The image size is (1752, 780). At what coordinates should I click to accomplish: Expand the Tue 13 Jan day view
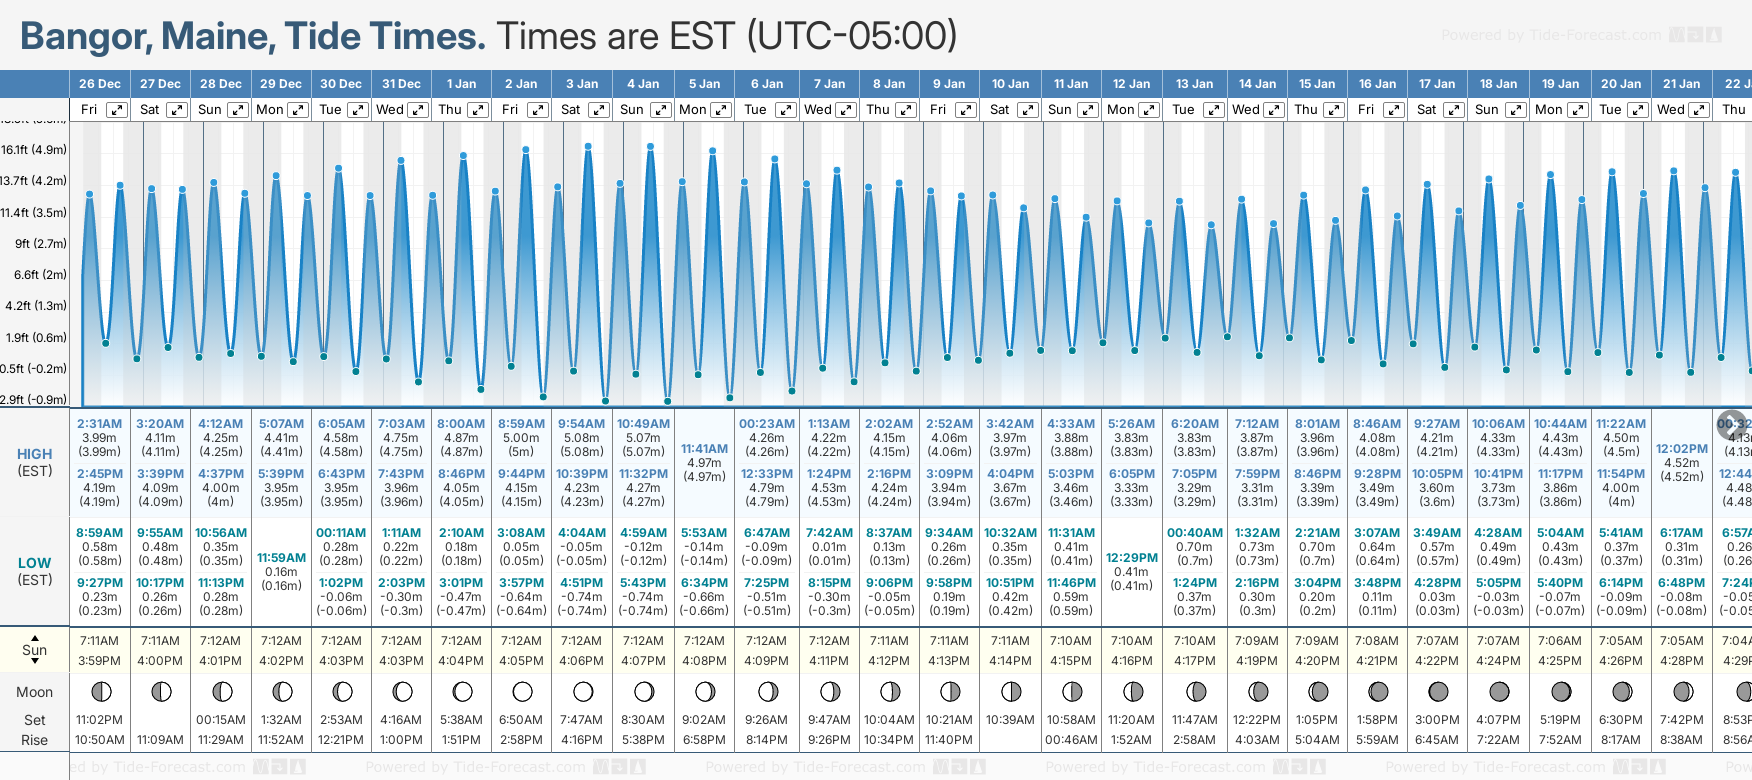(1212, 110)
